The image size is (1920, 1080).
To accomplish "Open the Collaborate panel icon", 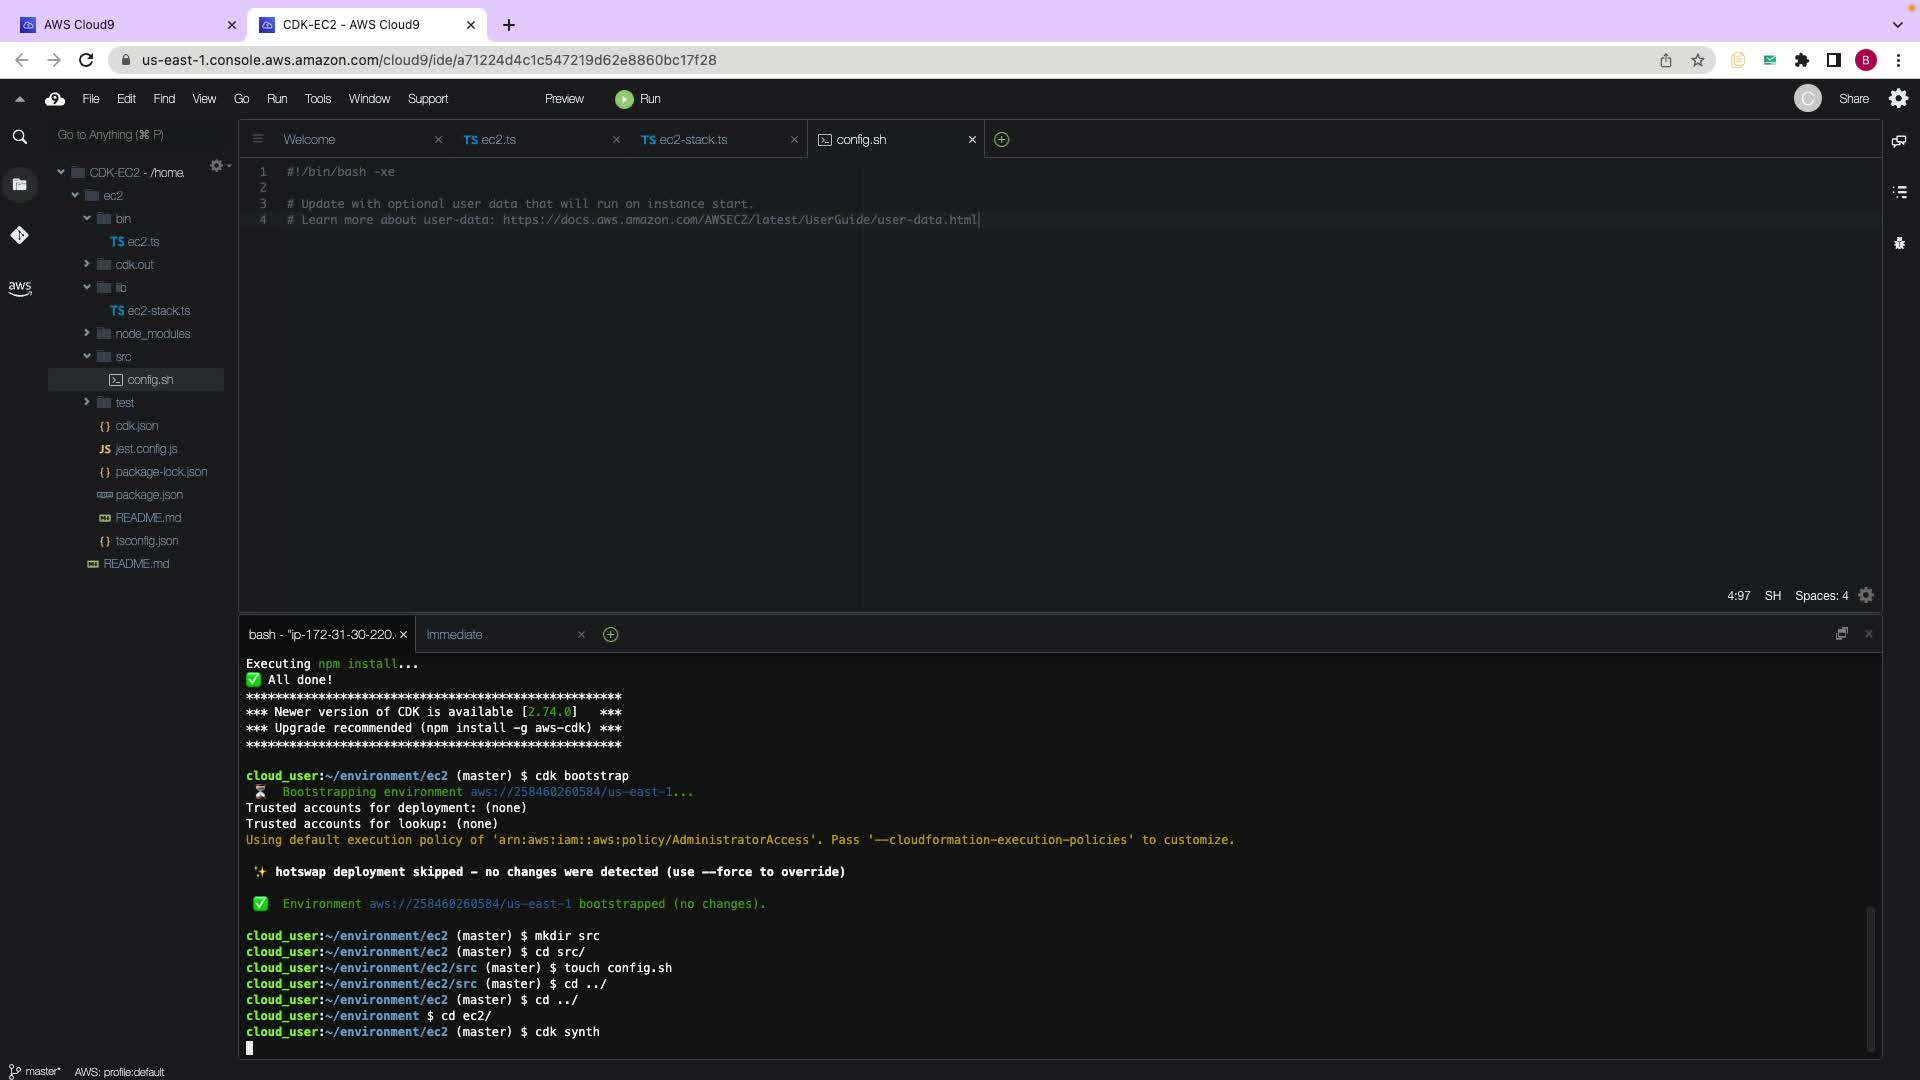I will [x=1899, y=141].
